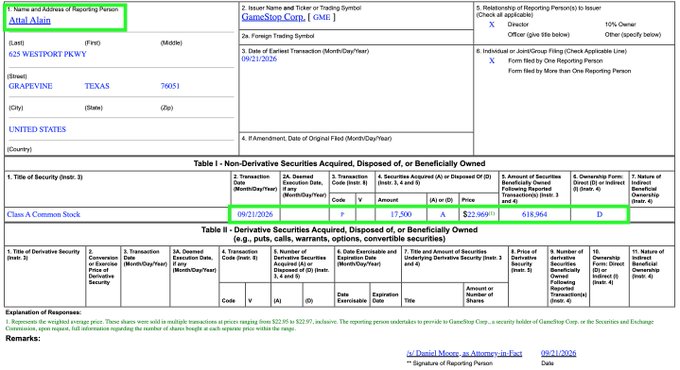Click footnote marker (1) next to price $22.969
680x370 pixels.
pos(491,213)
